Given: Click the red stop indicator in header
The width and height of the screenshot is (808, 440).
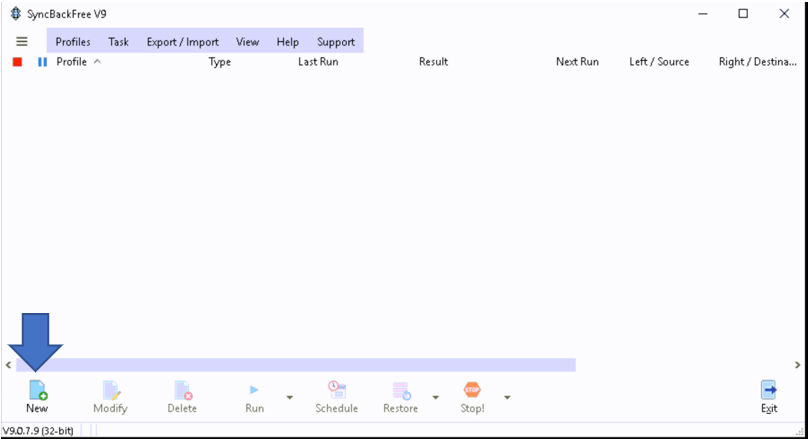Looking at the screenshot, I should [x=17, y=62].
